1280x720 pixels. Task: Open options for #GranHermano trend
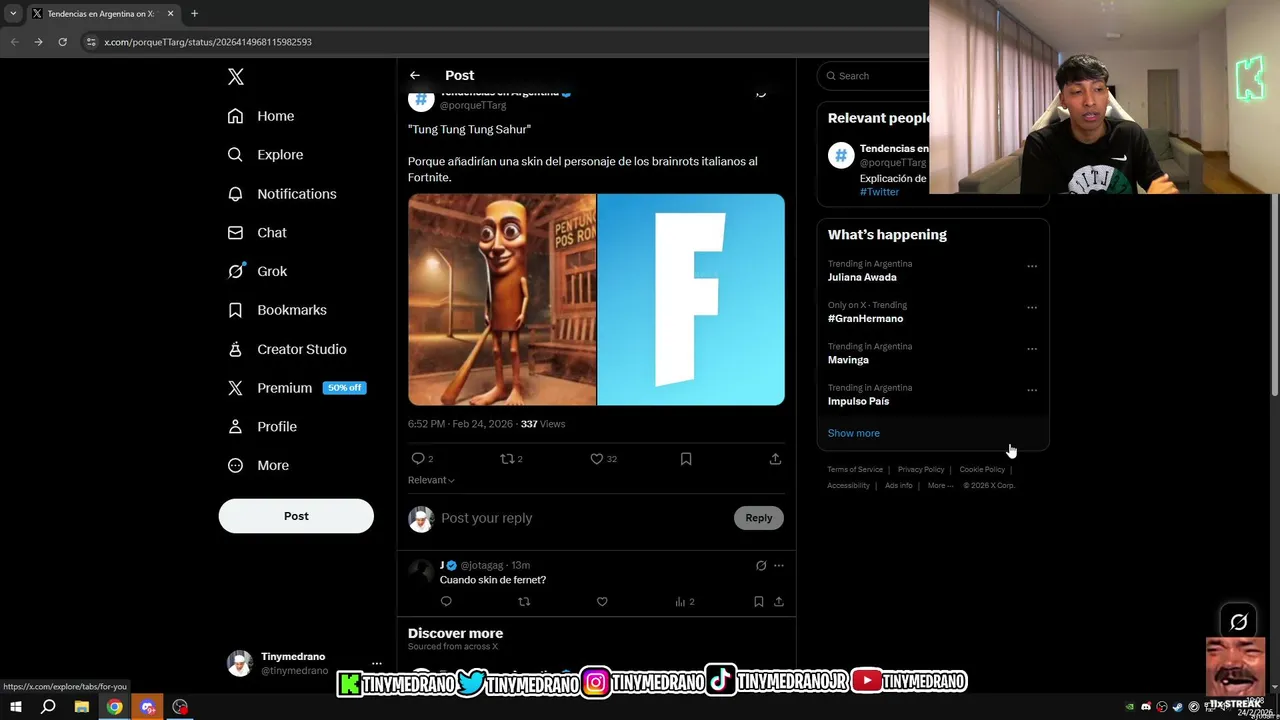coord(1032,307)
